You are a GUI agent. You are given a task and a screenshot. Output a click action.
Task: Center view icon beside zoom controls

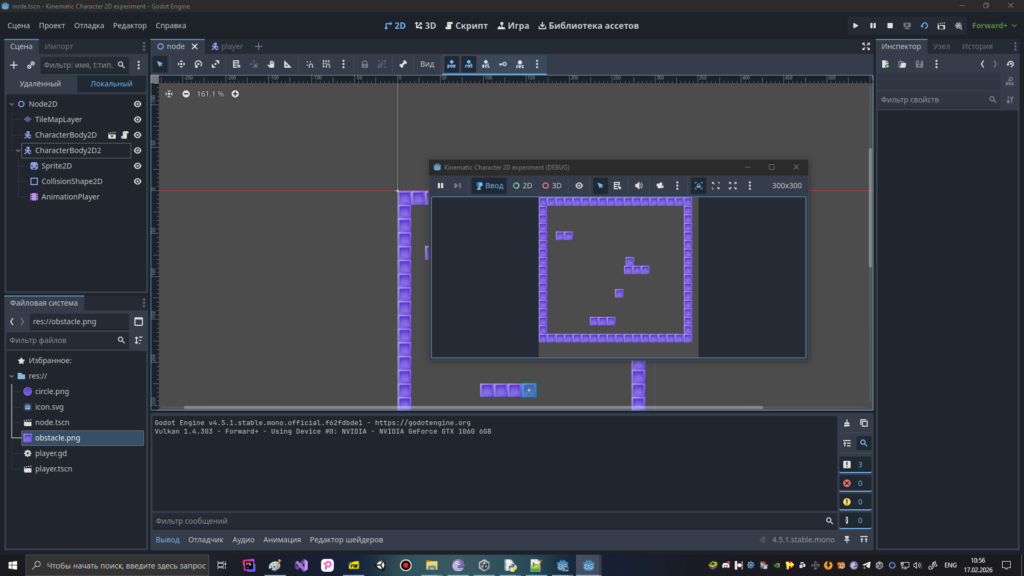169,94
